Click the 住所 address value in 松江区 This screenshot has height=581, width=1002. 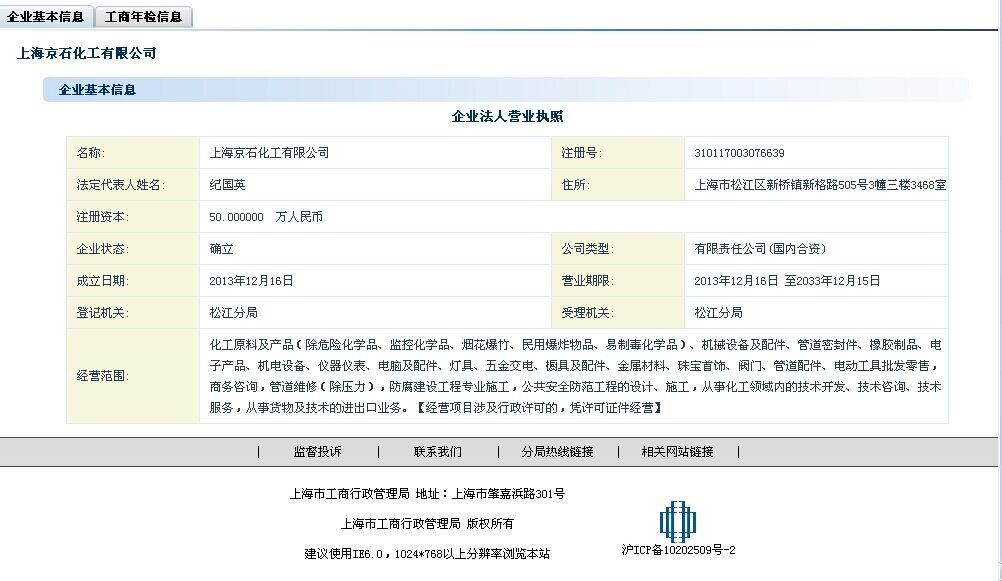[820, 185]
